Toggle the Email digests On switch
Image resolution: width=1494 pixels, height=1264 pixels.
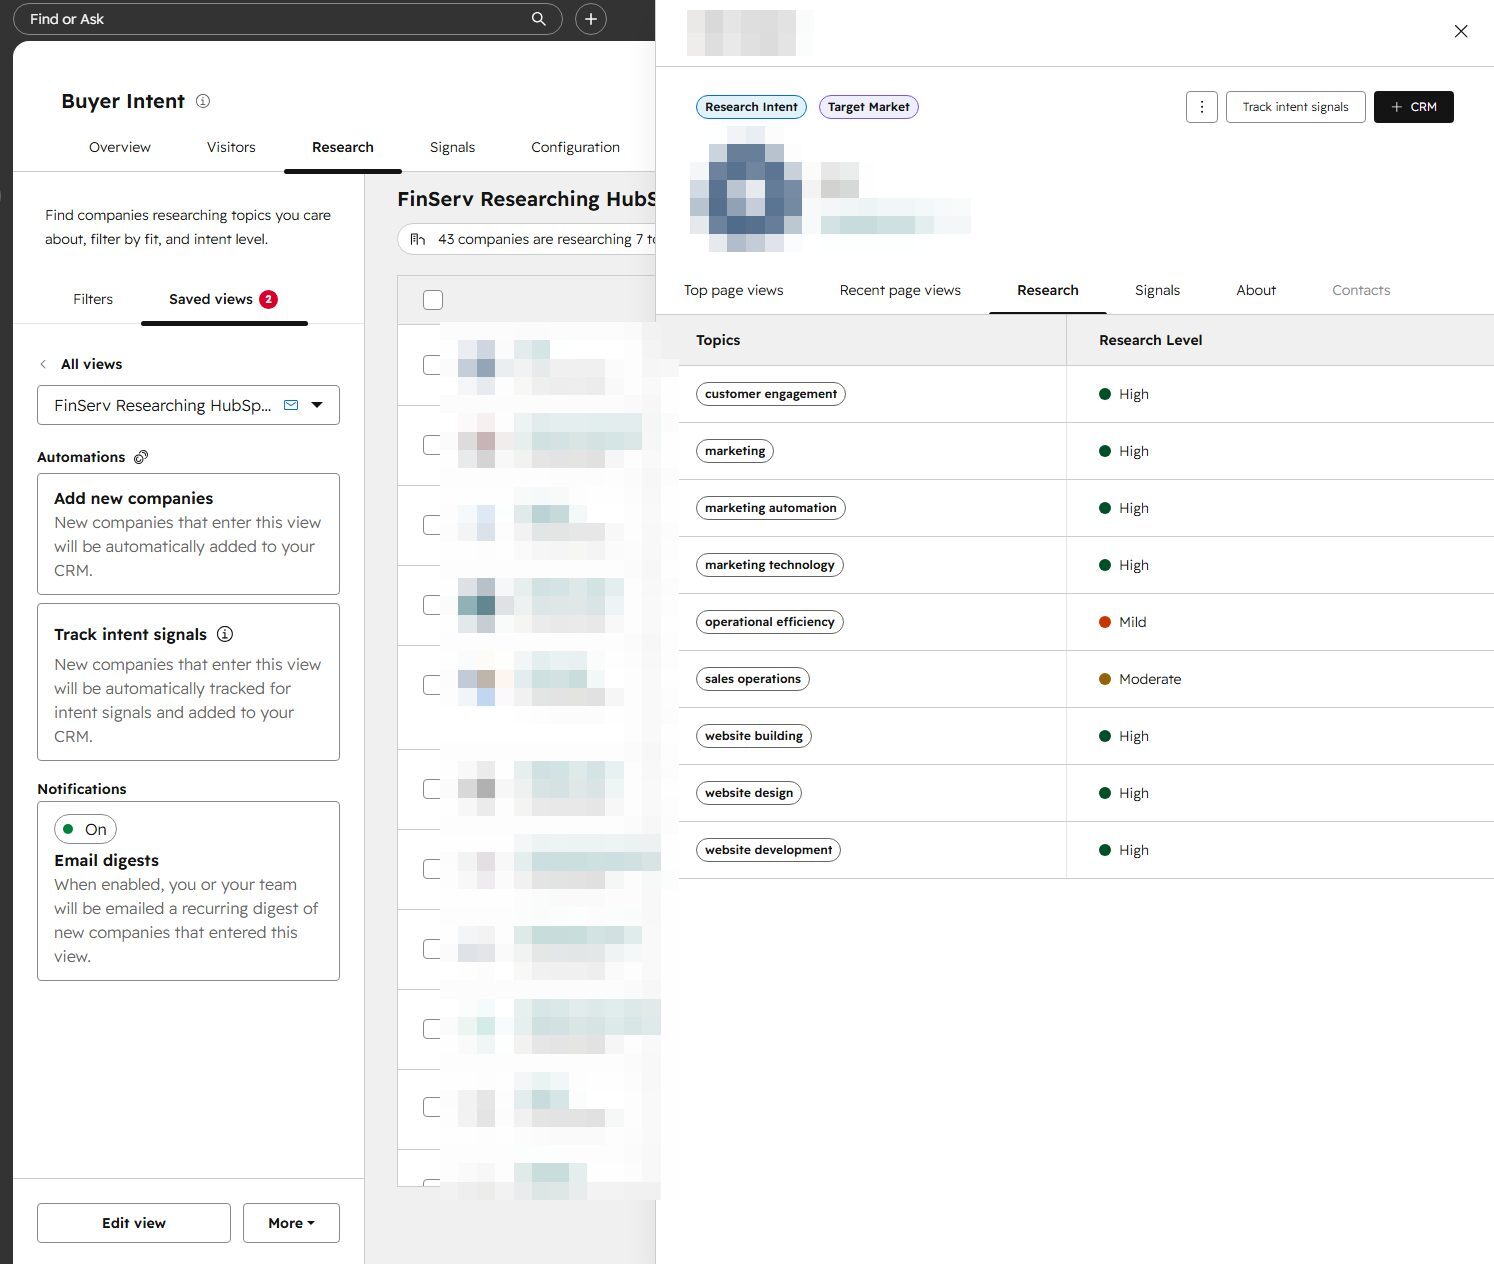pos(85,829)
